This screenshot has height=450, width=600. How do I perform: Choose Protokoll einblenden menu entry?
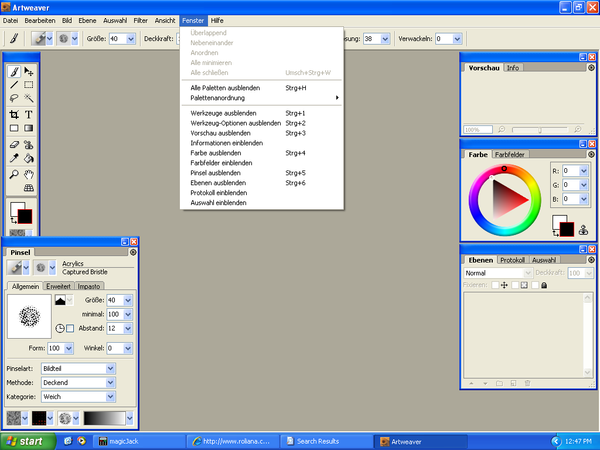click(262, 193)
